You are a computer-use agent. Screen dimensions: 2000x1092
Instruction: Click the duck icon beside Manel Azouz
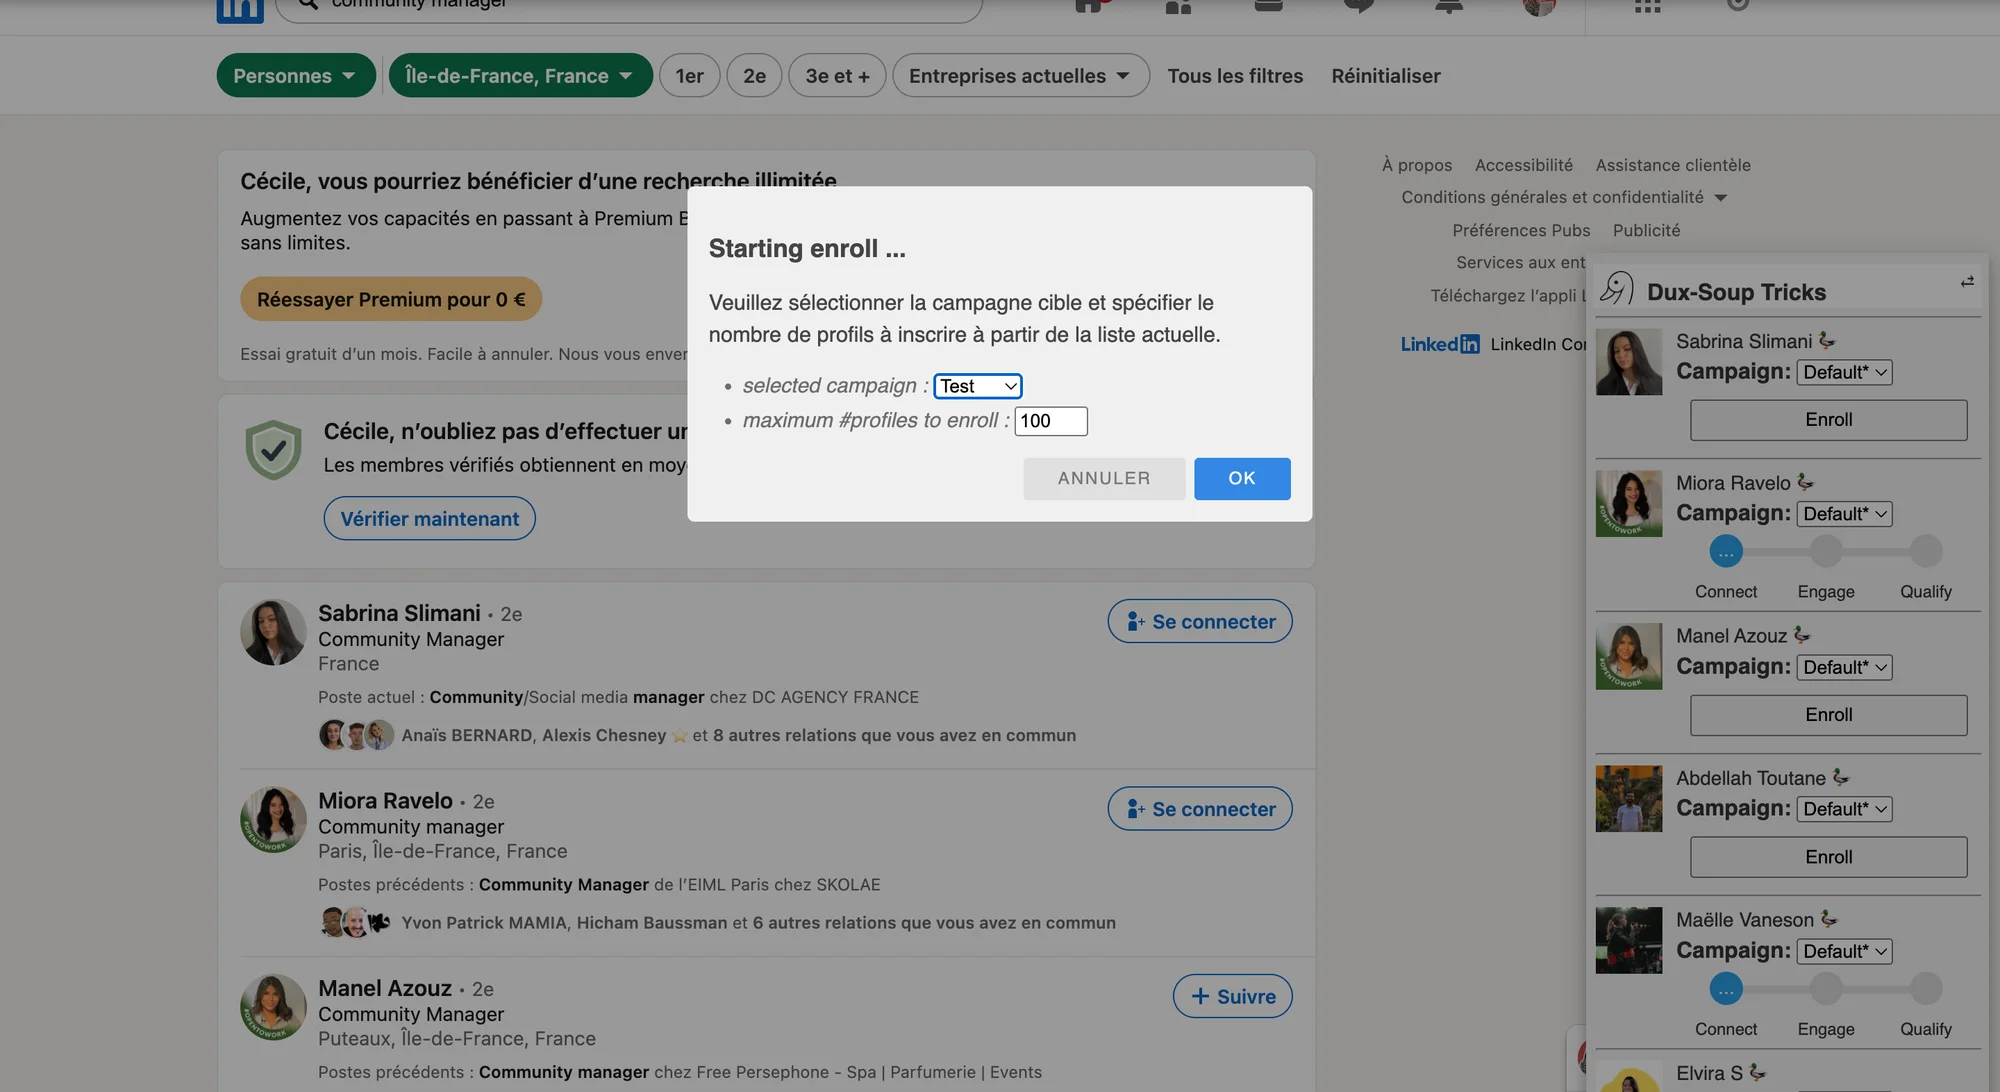click(1802, 635)
